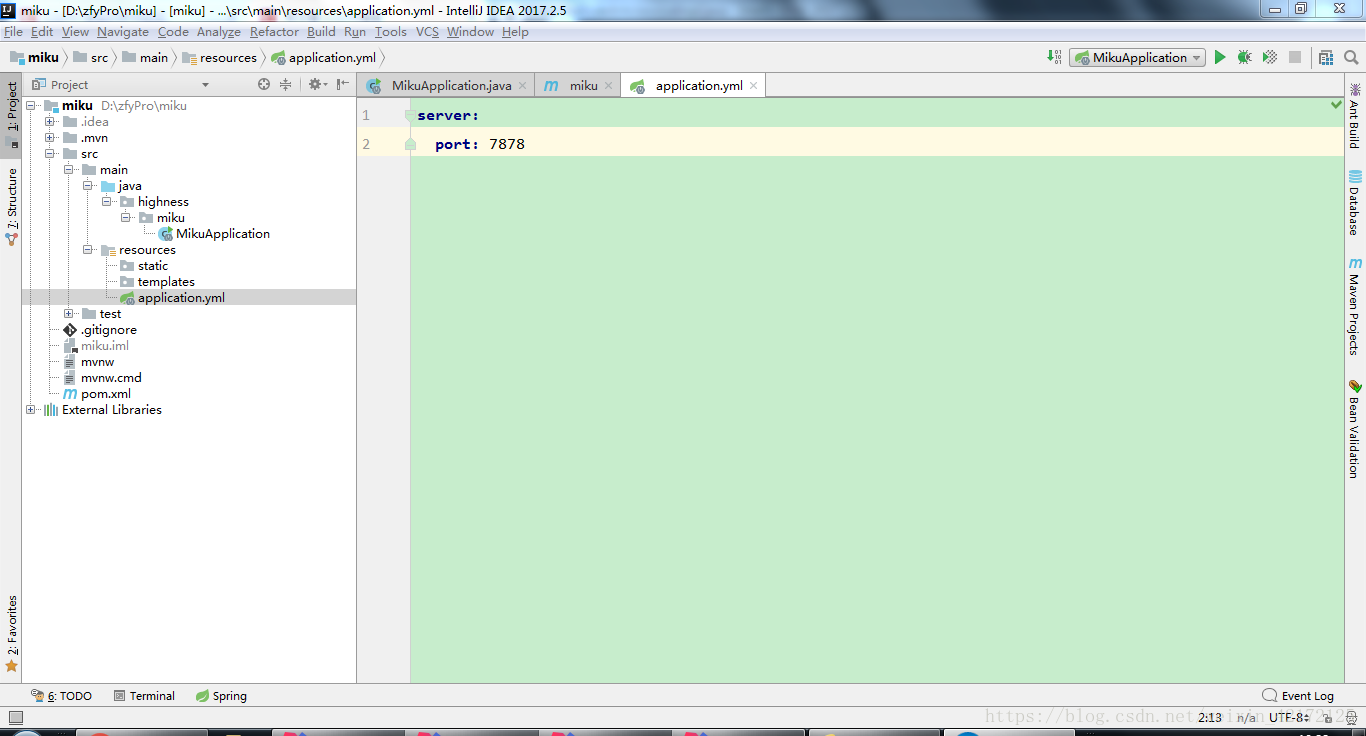Click fold marker next to server line
The width and height of the screenshot is (1366, 736).
click(x=409, y=116)
